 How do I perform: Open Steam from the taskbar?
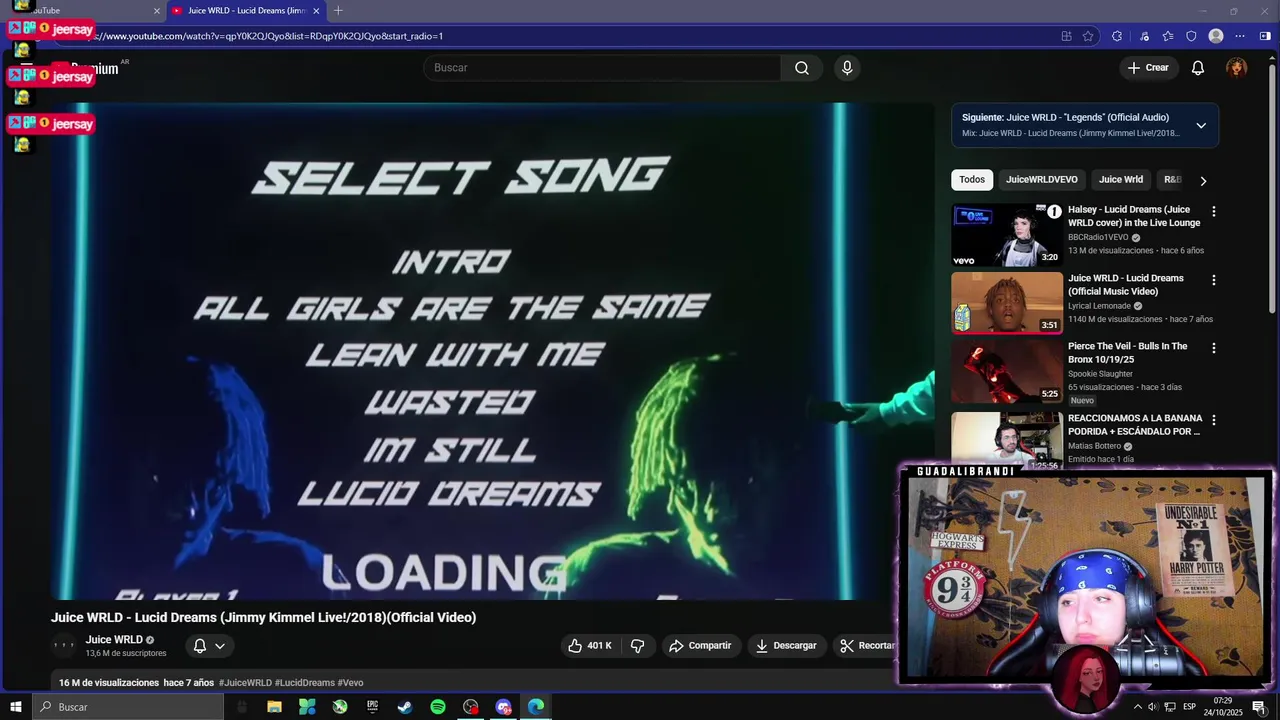pos(405,707)
